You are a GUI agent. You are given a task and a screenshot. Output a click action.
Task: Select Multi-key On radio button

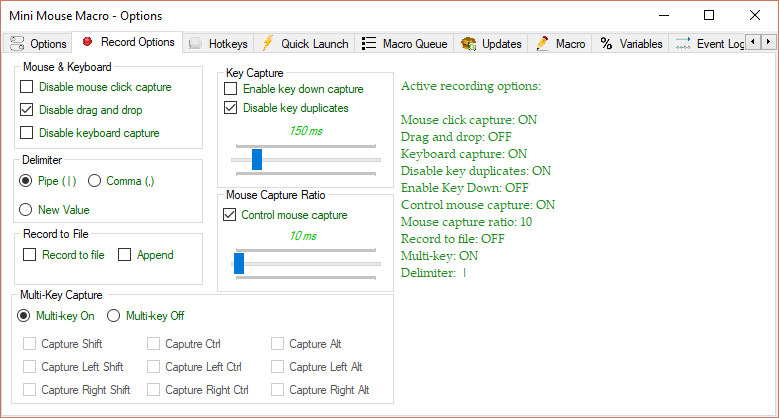23,316
